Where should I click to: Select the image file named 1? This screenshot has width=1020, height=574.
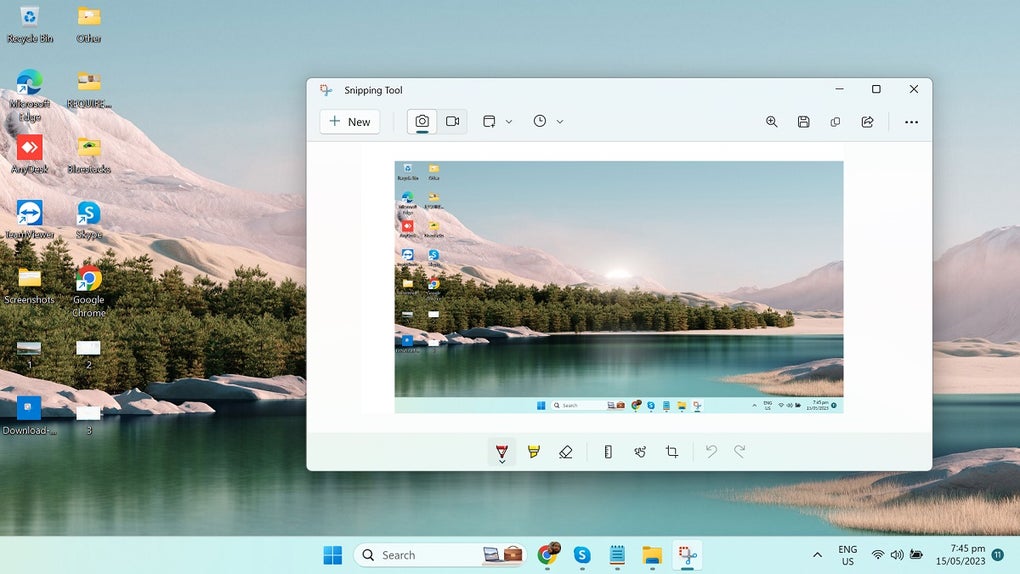click(29, 354)
